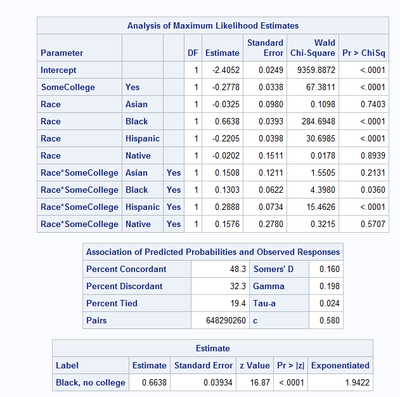This screenshot has height=397, width=400.
Task: Select the Percent Concordant label
Action: tap(126, 269)
